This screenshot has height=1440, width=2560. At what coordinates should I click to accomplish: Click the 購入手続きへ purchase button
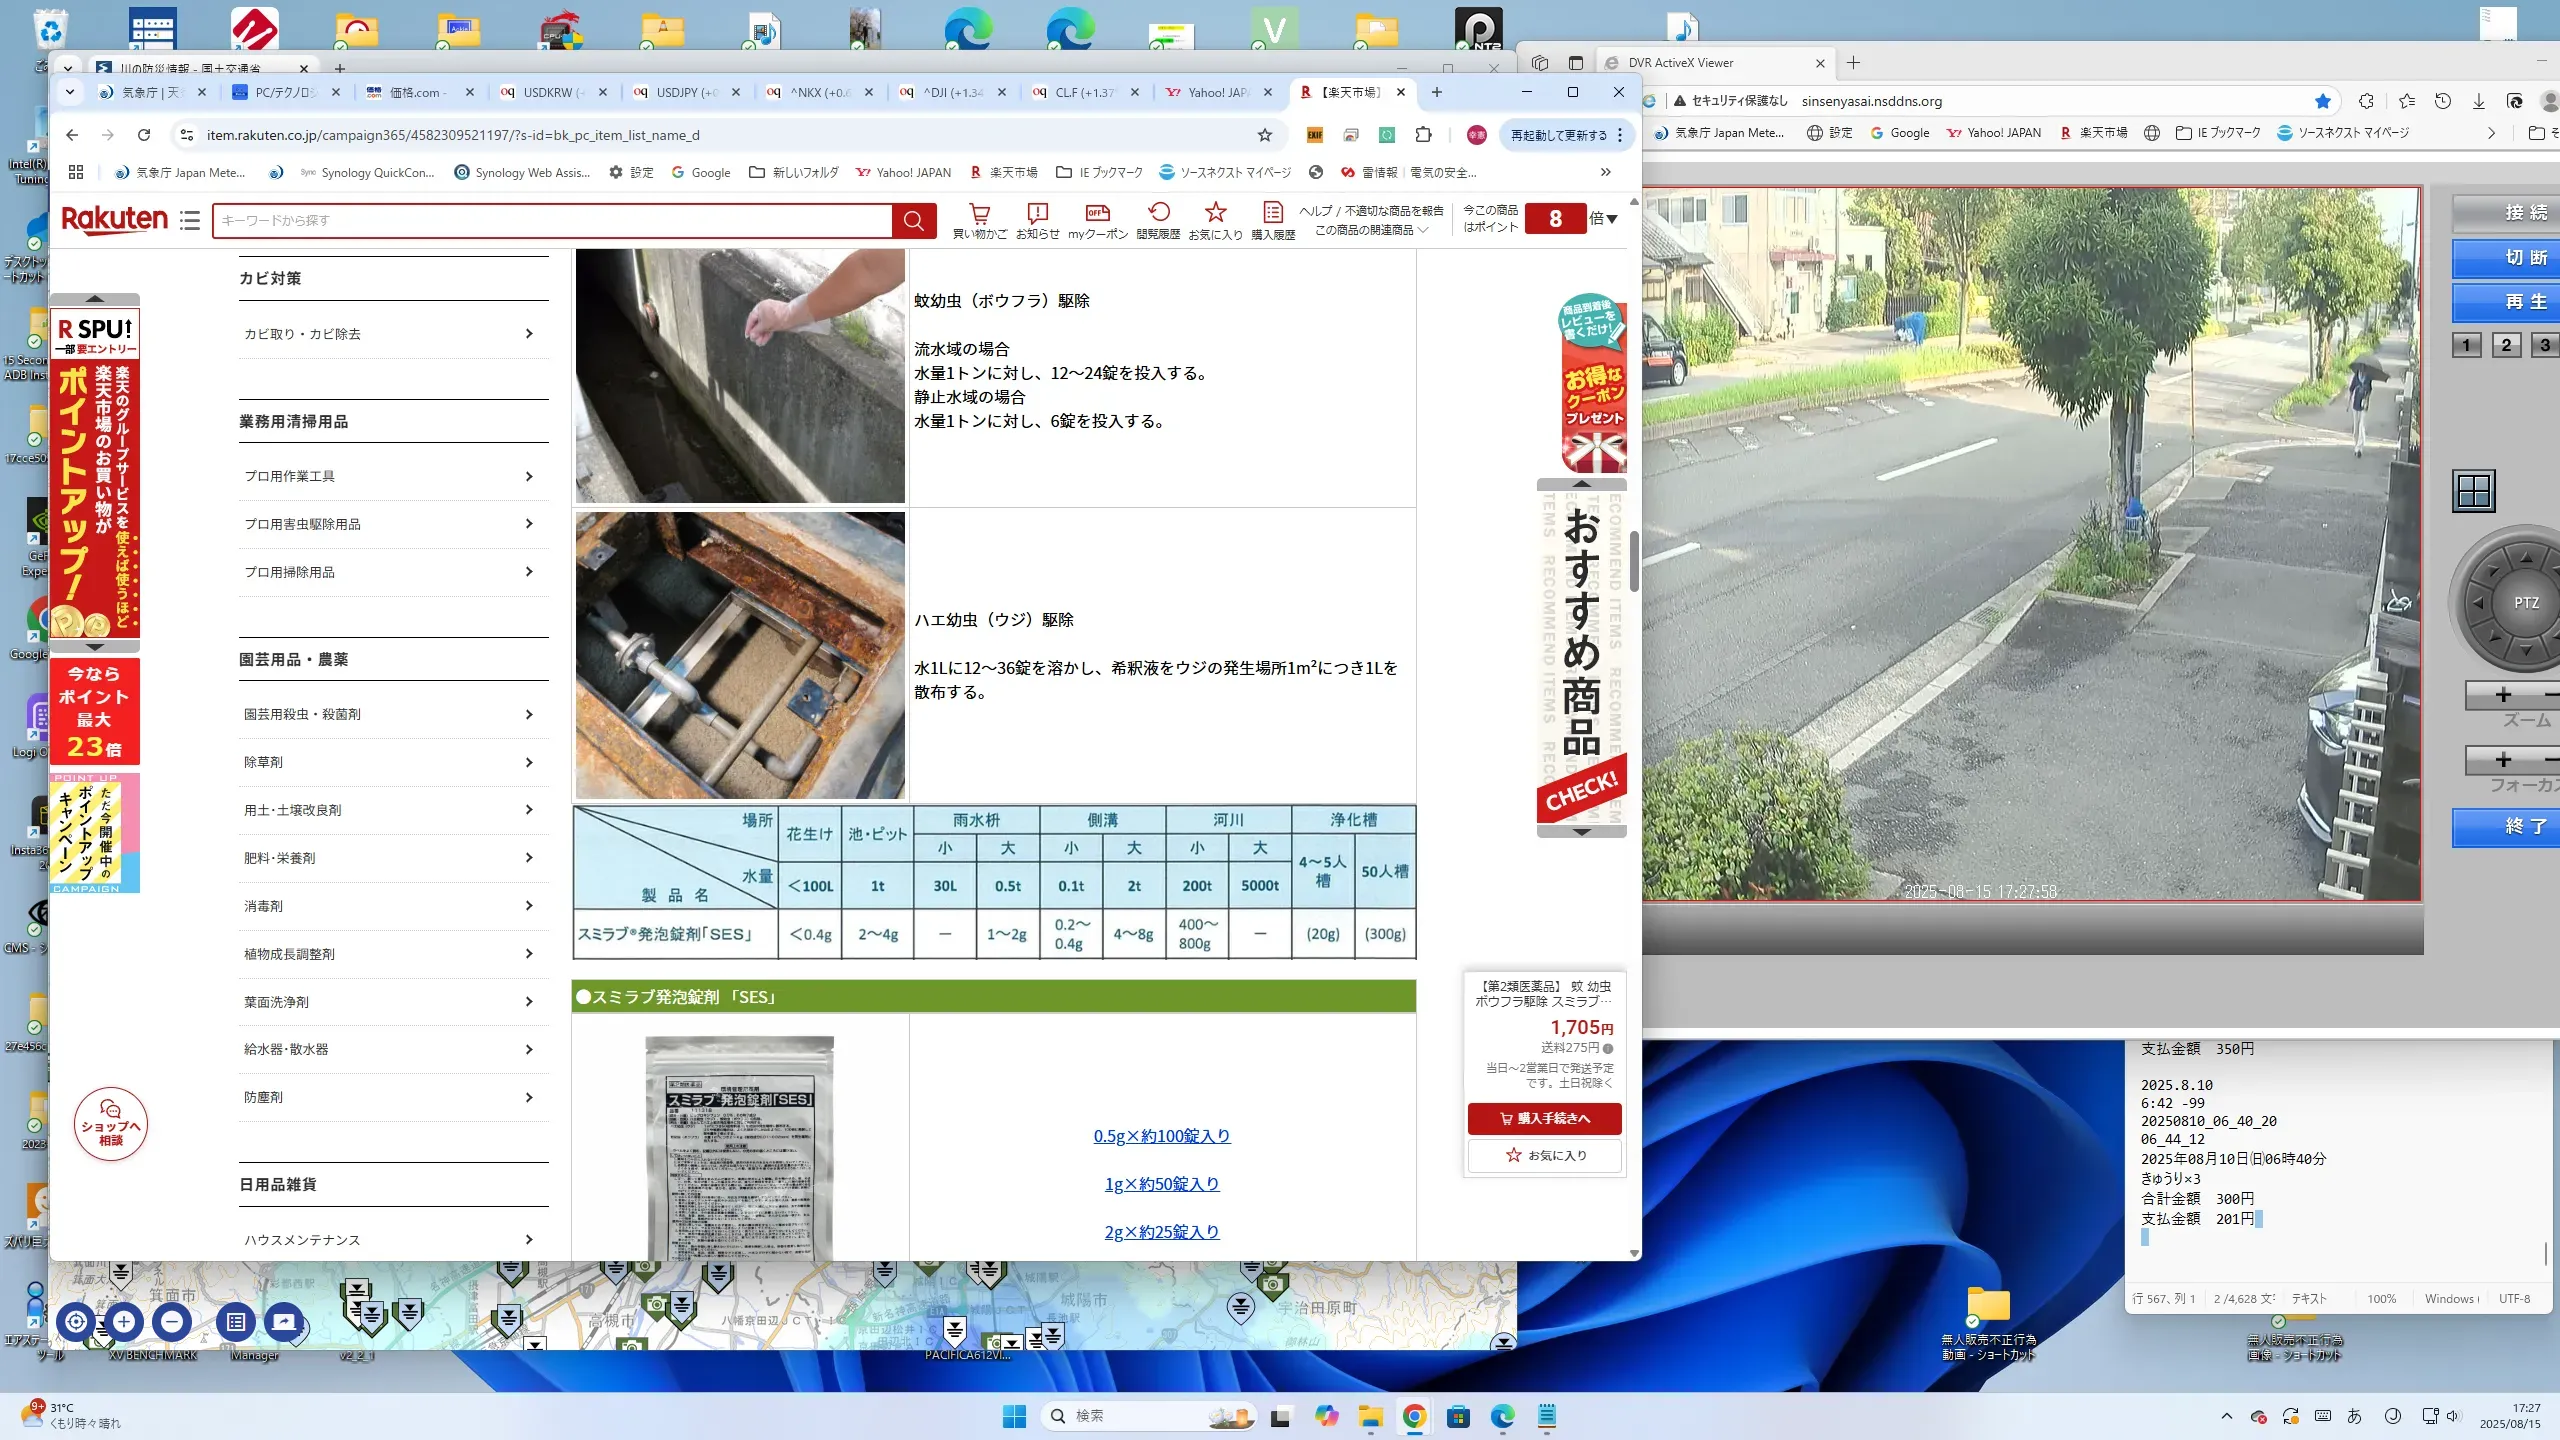point(1544,1118)
